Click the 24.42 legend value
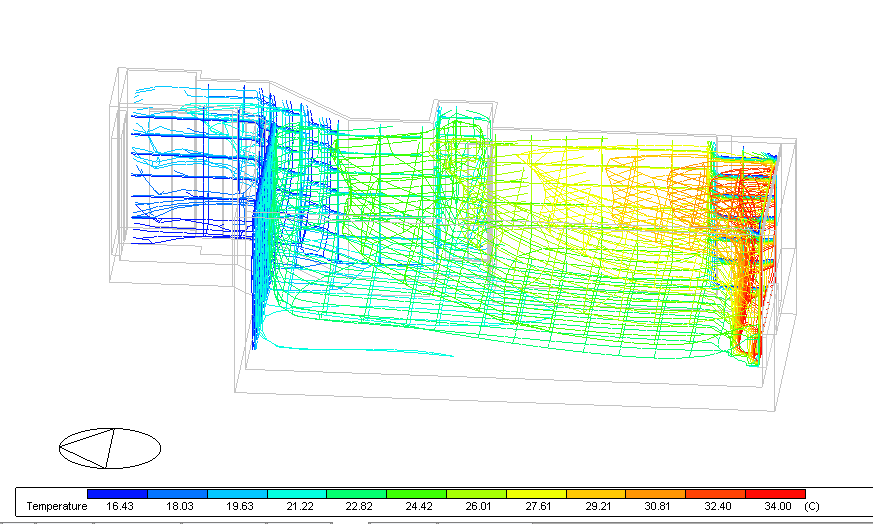Viewport: 873px width, 524px height. coord(419,506)
